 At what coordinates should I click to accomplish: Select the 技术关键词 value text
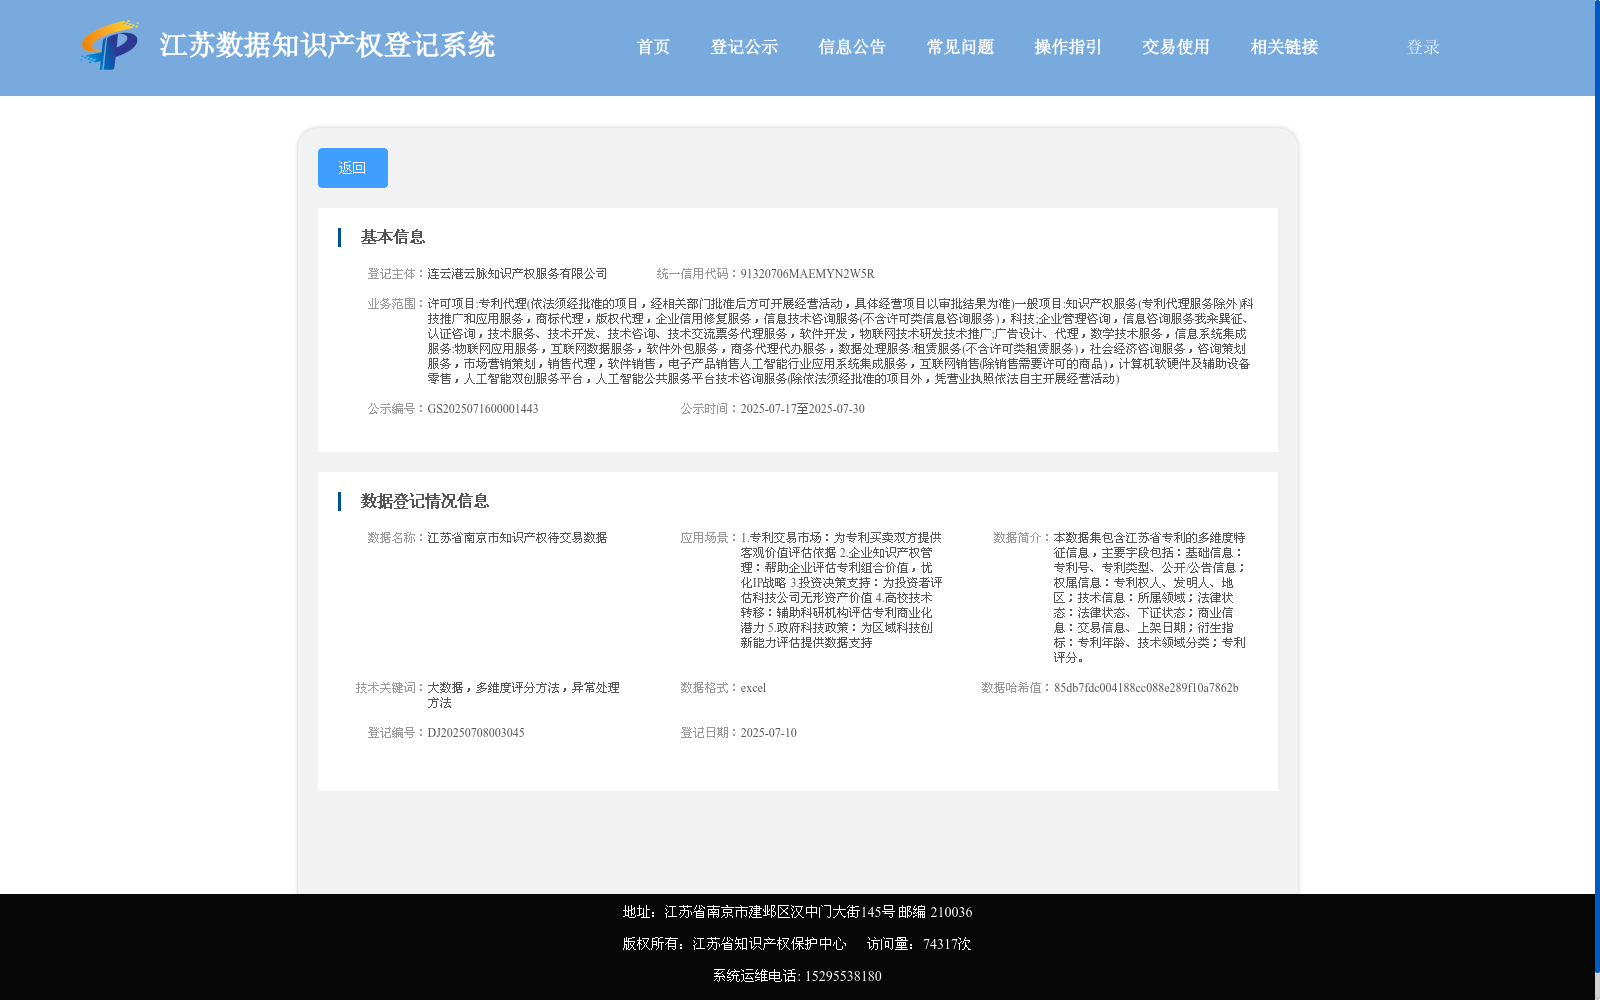tap(523, 695)
